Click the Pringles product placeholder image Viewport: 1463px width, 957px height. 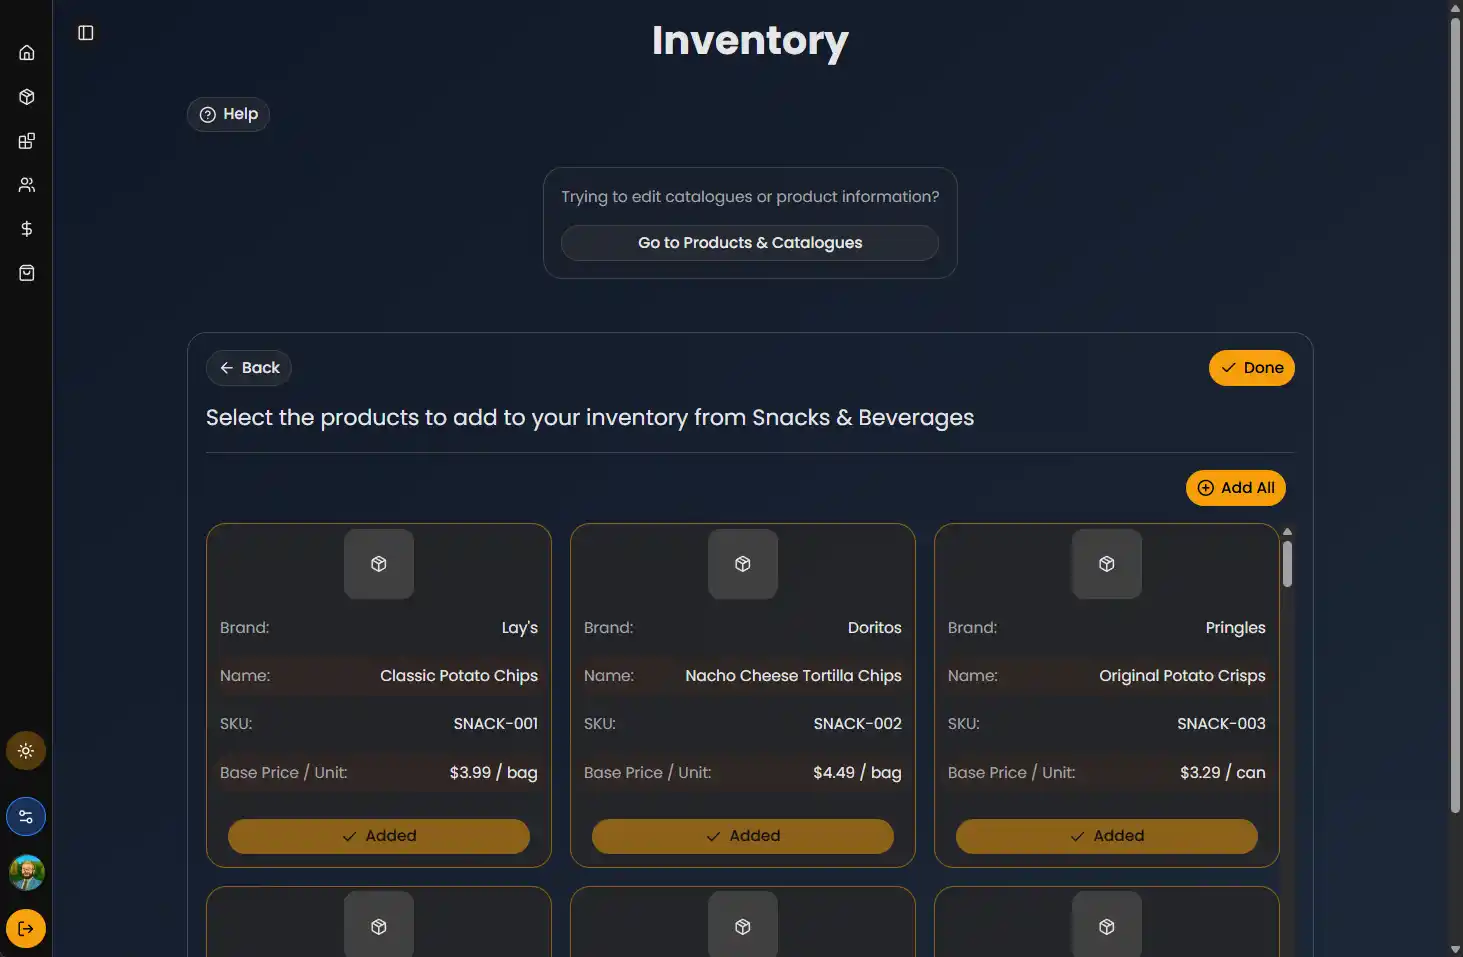coord(1107,564)
